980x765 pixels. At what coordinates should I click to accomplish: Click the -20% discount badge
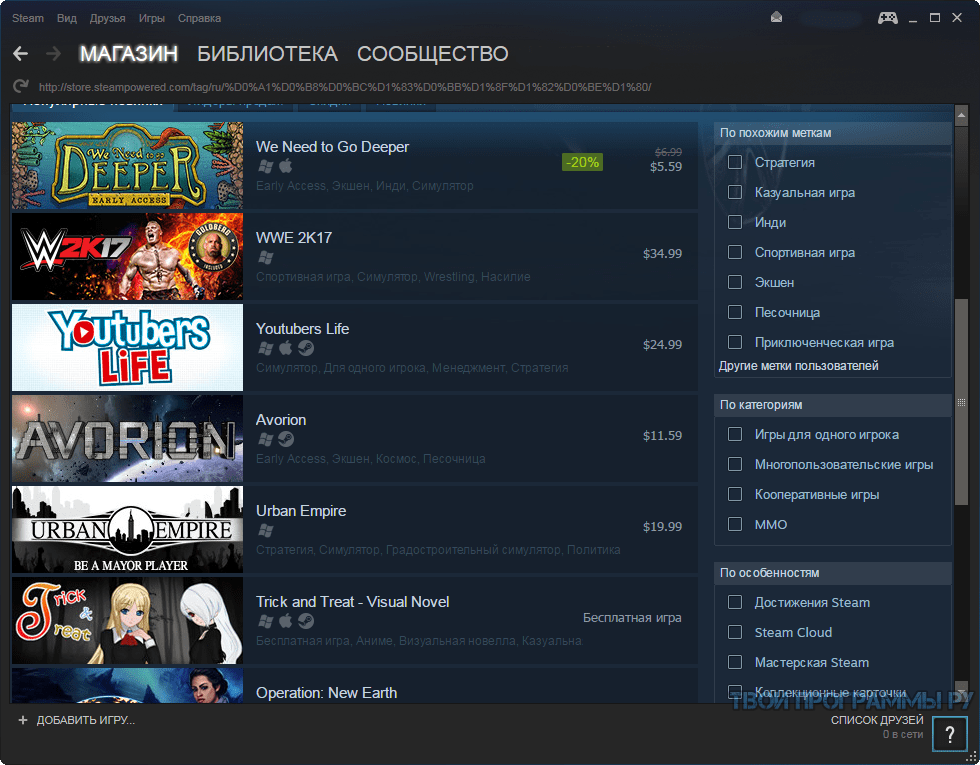[x=582, y=162]
